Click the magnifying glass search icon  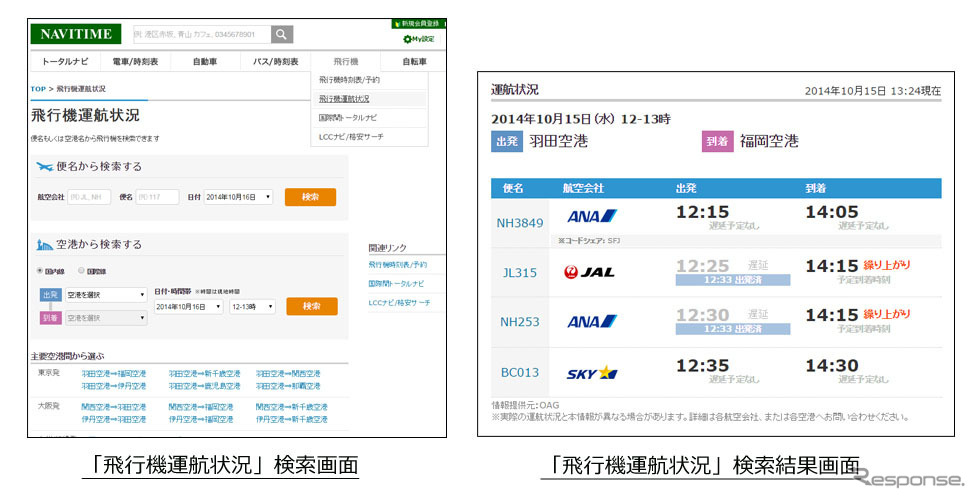pos(282,35)
